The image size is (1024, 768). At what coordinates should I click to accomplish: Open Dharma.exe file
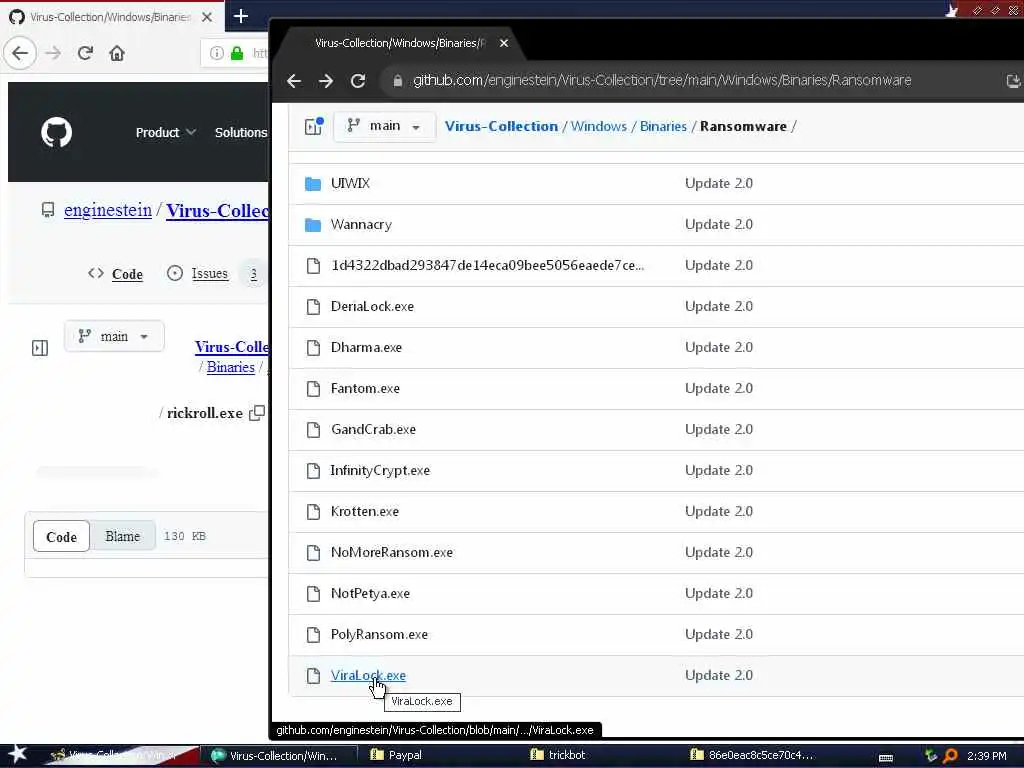366,347
